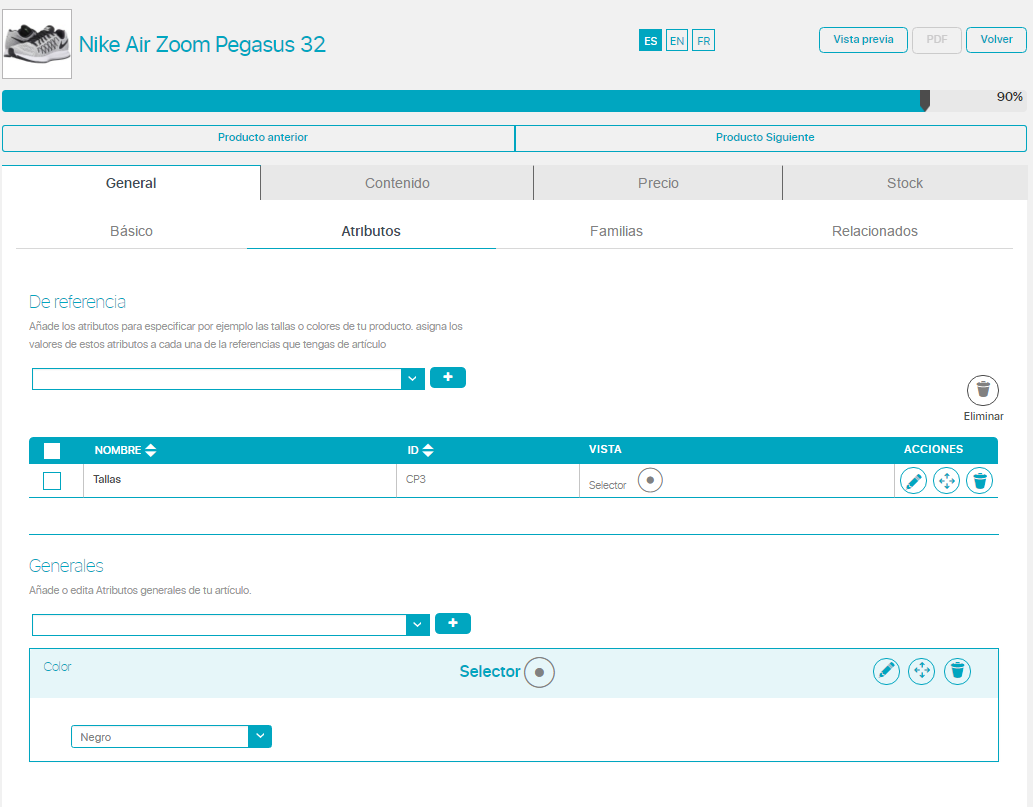Switch to the Precio tab
The width and height of the screenshot is (1033, 807).
pyautogui.click(x=658, y=183)
